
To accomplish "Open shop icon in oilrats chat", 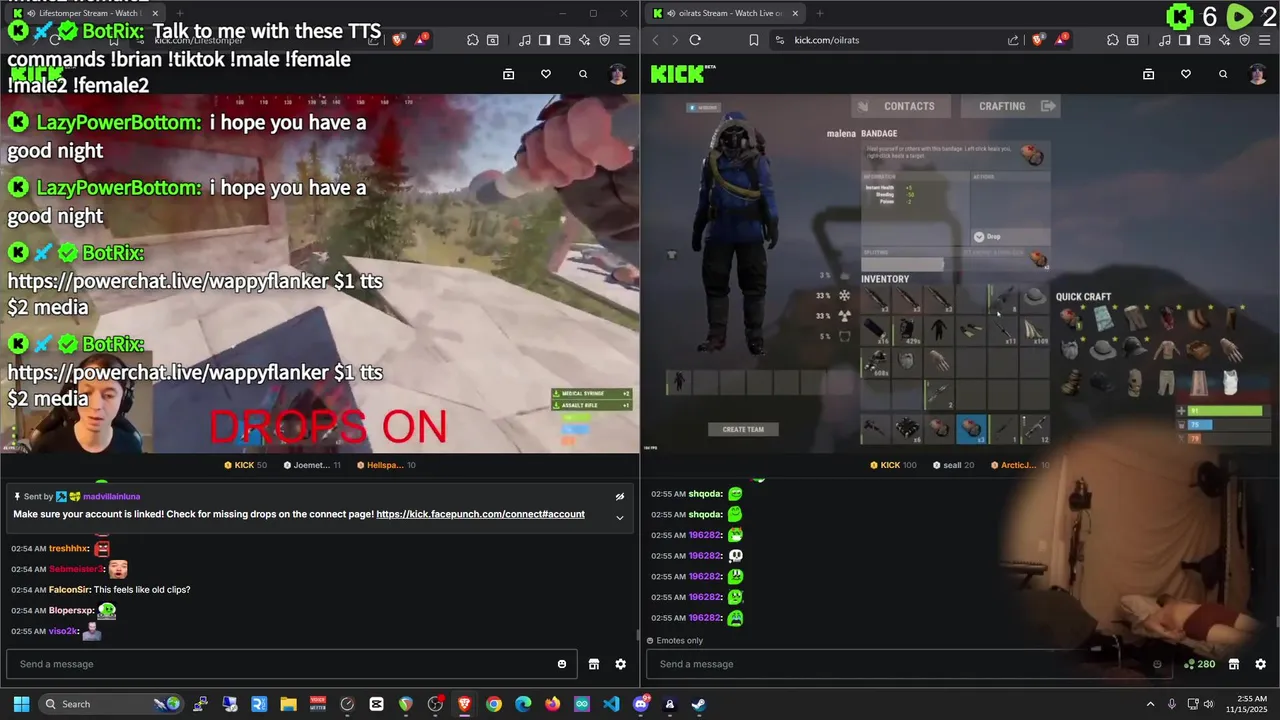I will pos(1234,664).
